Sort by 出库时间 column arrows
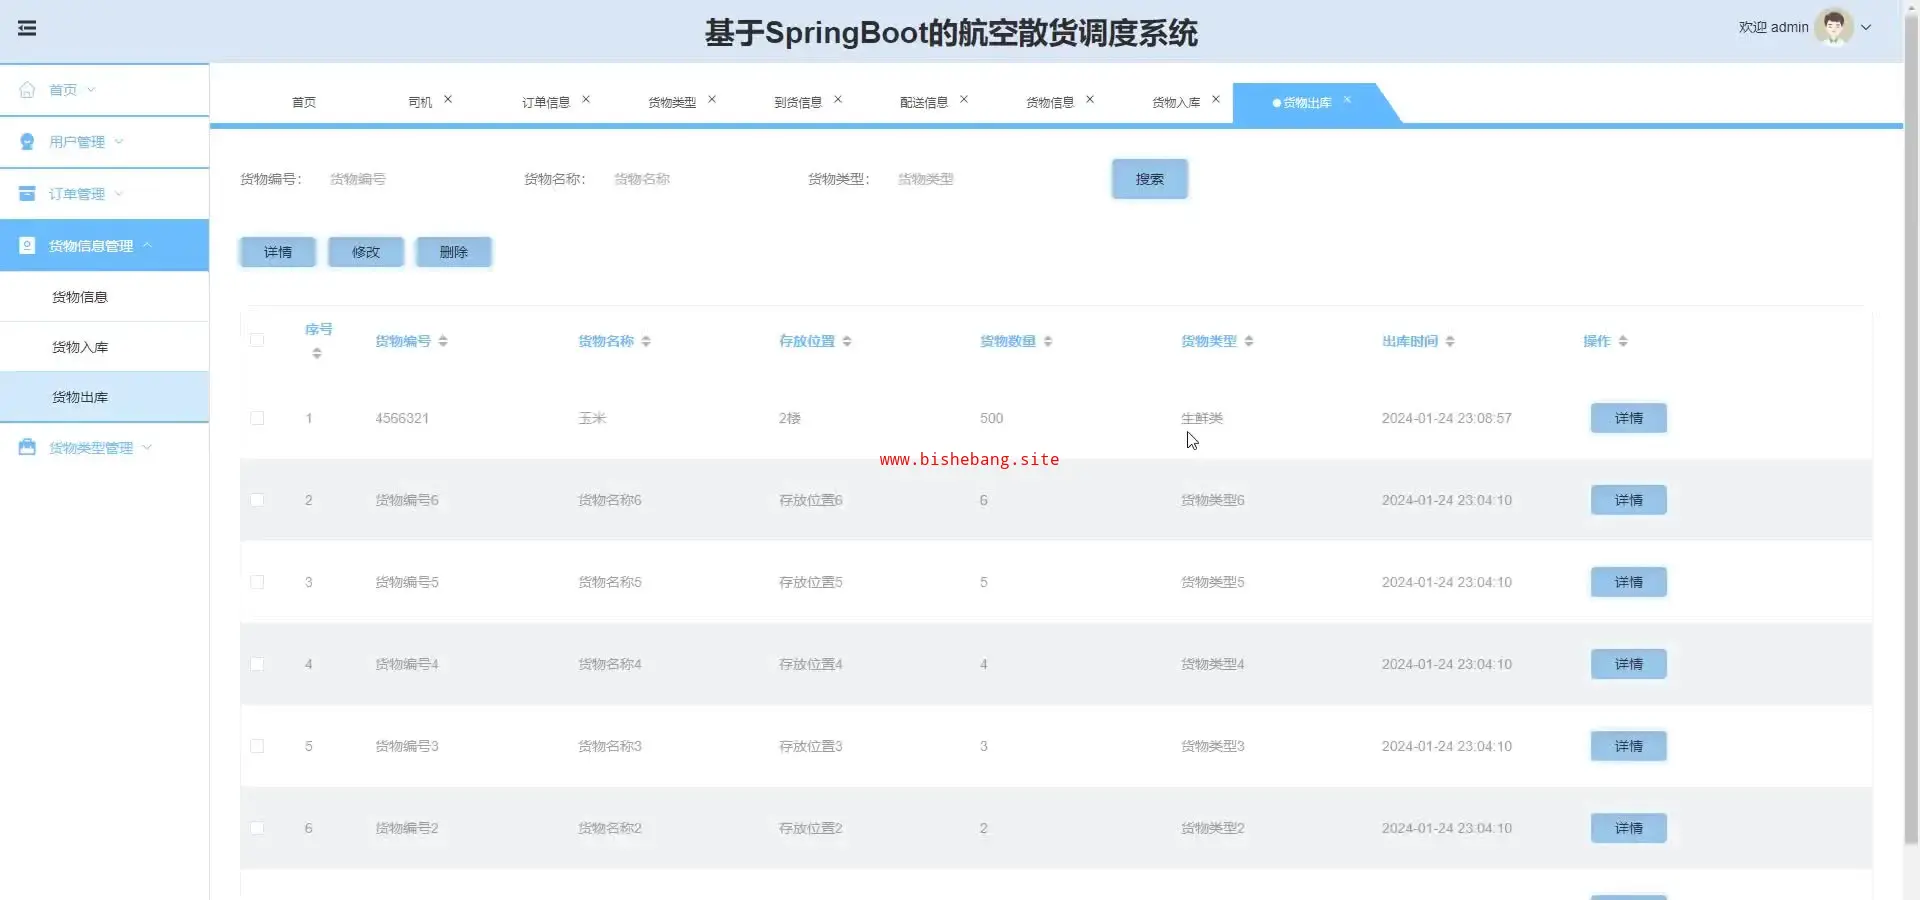The image size is (1920, 900). (x=1450, y=341)
